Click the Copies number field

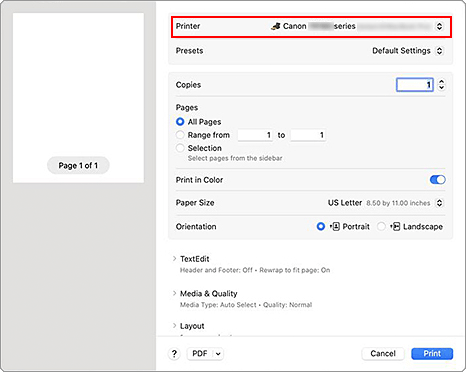click(x=415, y=85)
